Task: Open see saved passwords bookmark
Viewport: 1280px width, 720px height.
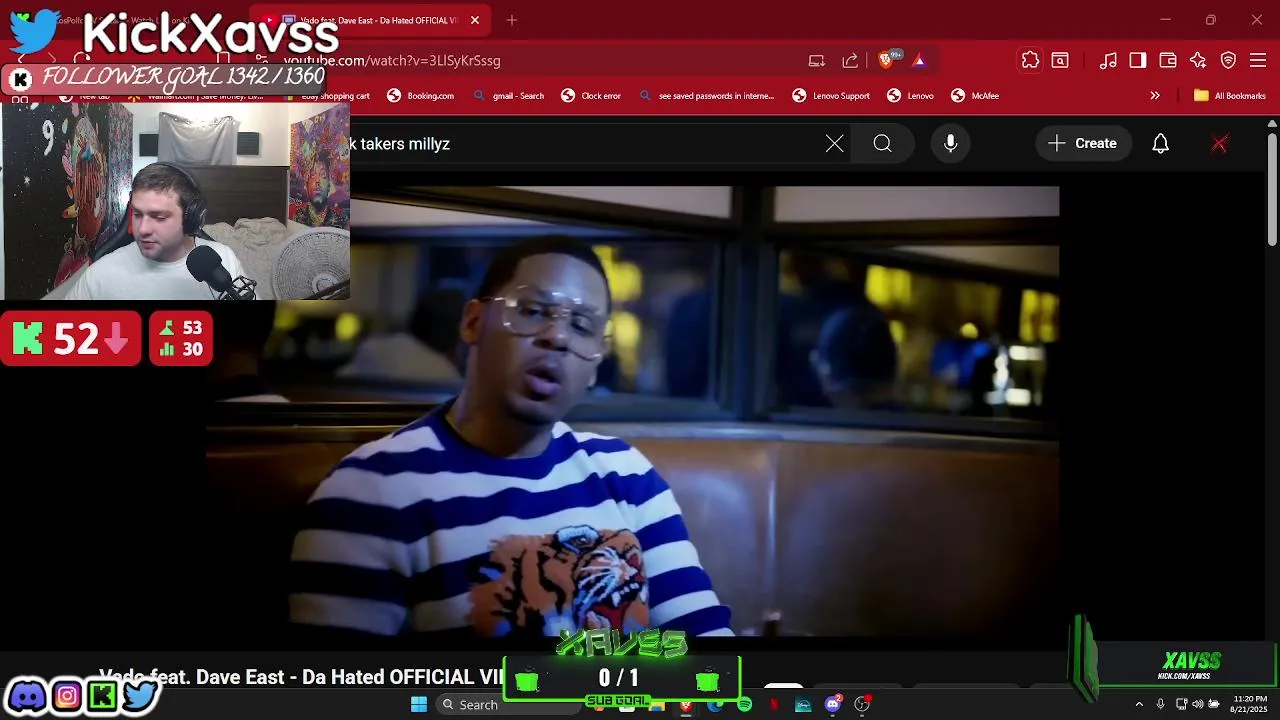Action: click(x=706, y=96)
